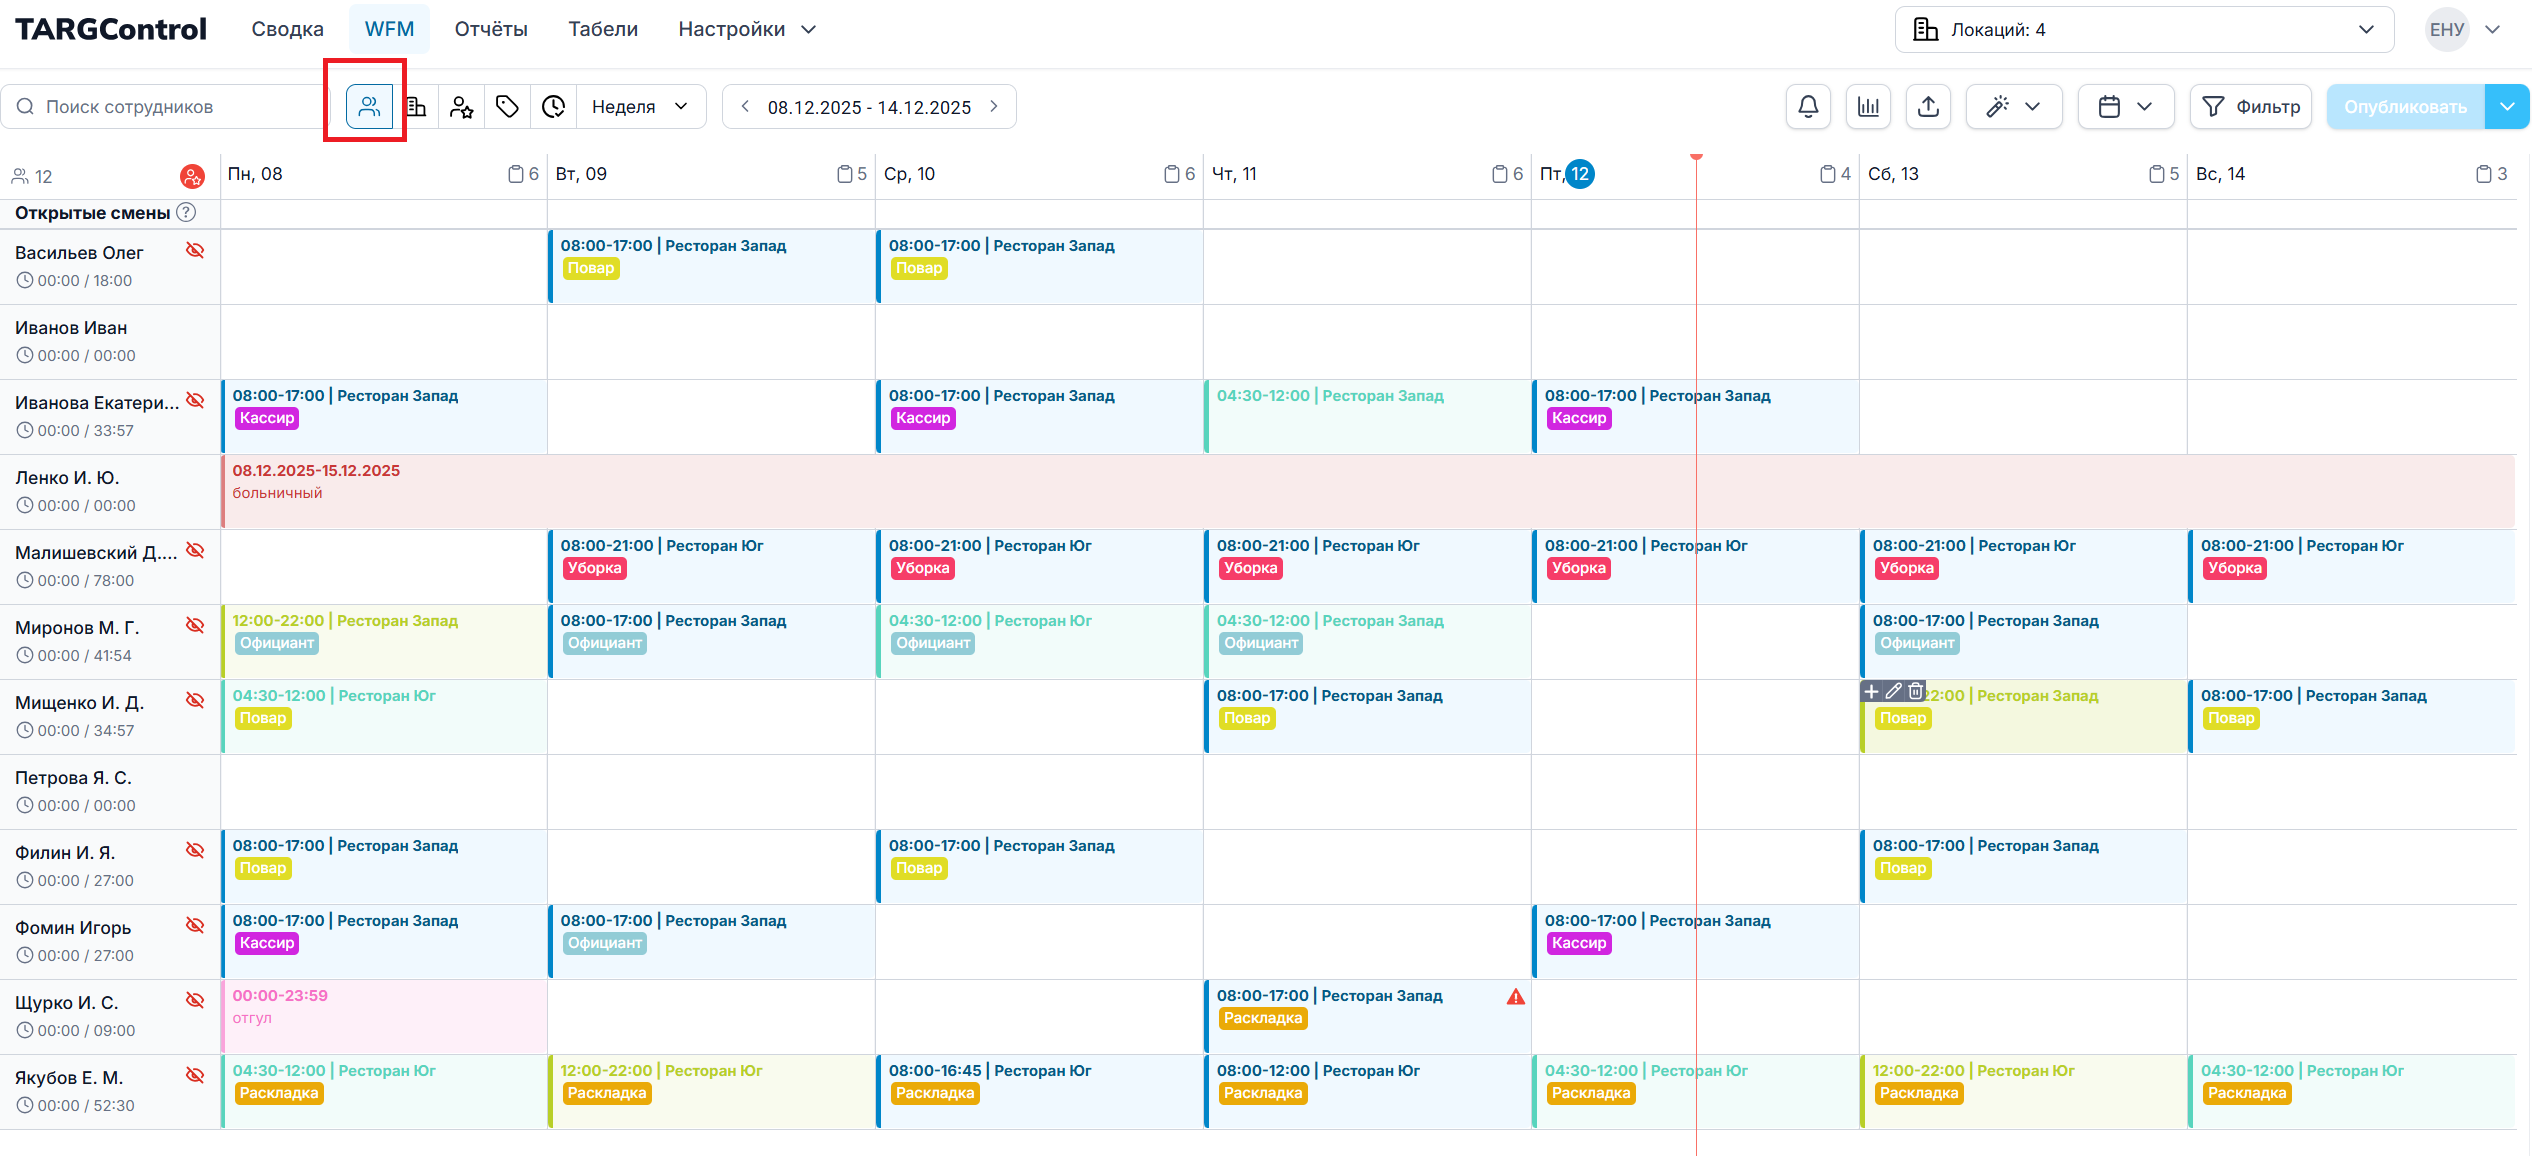Open the statistics chart icon
Screen dimensions: 2532x1156
coord(1868,107)
